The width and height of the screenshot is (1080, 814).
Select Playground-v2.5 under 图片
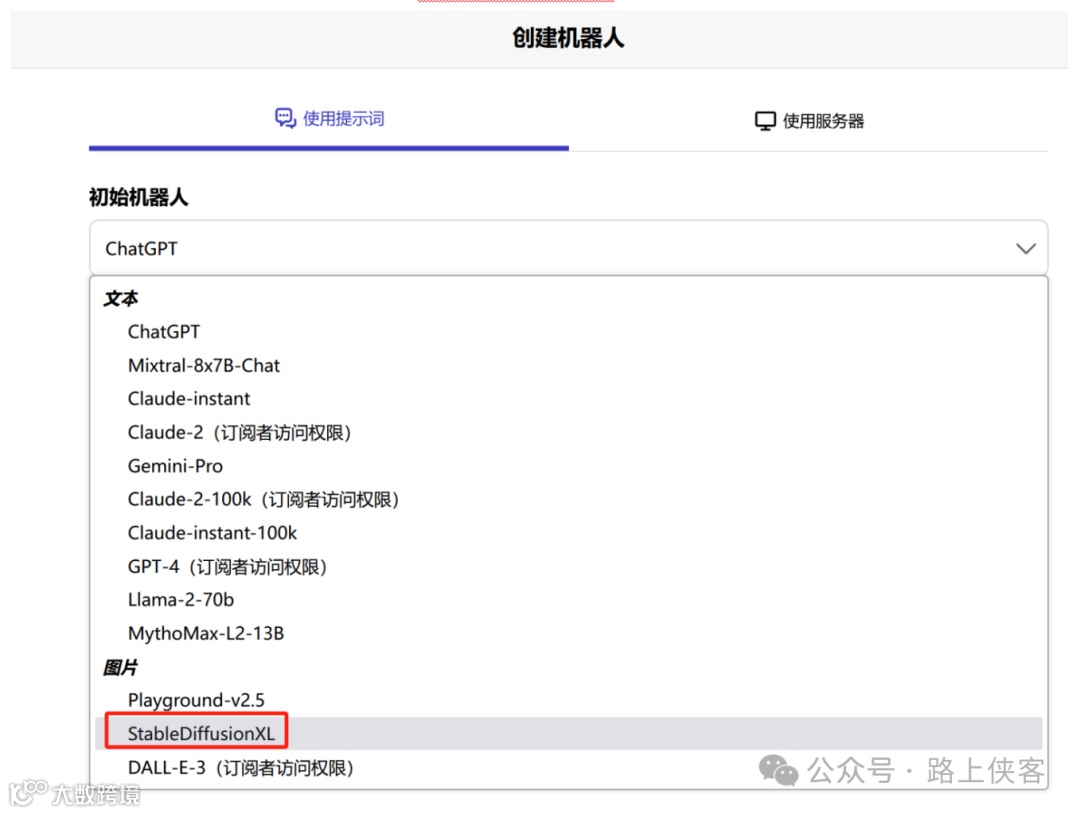pyautogui.click(x=568, y=700)
